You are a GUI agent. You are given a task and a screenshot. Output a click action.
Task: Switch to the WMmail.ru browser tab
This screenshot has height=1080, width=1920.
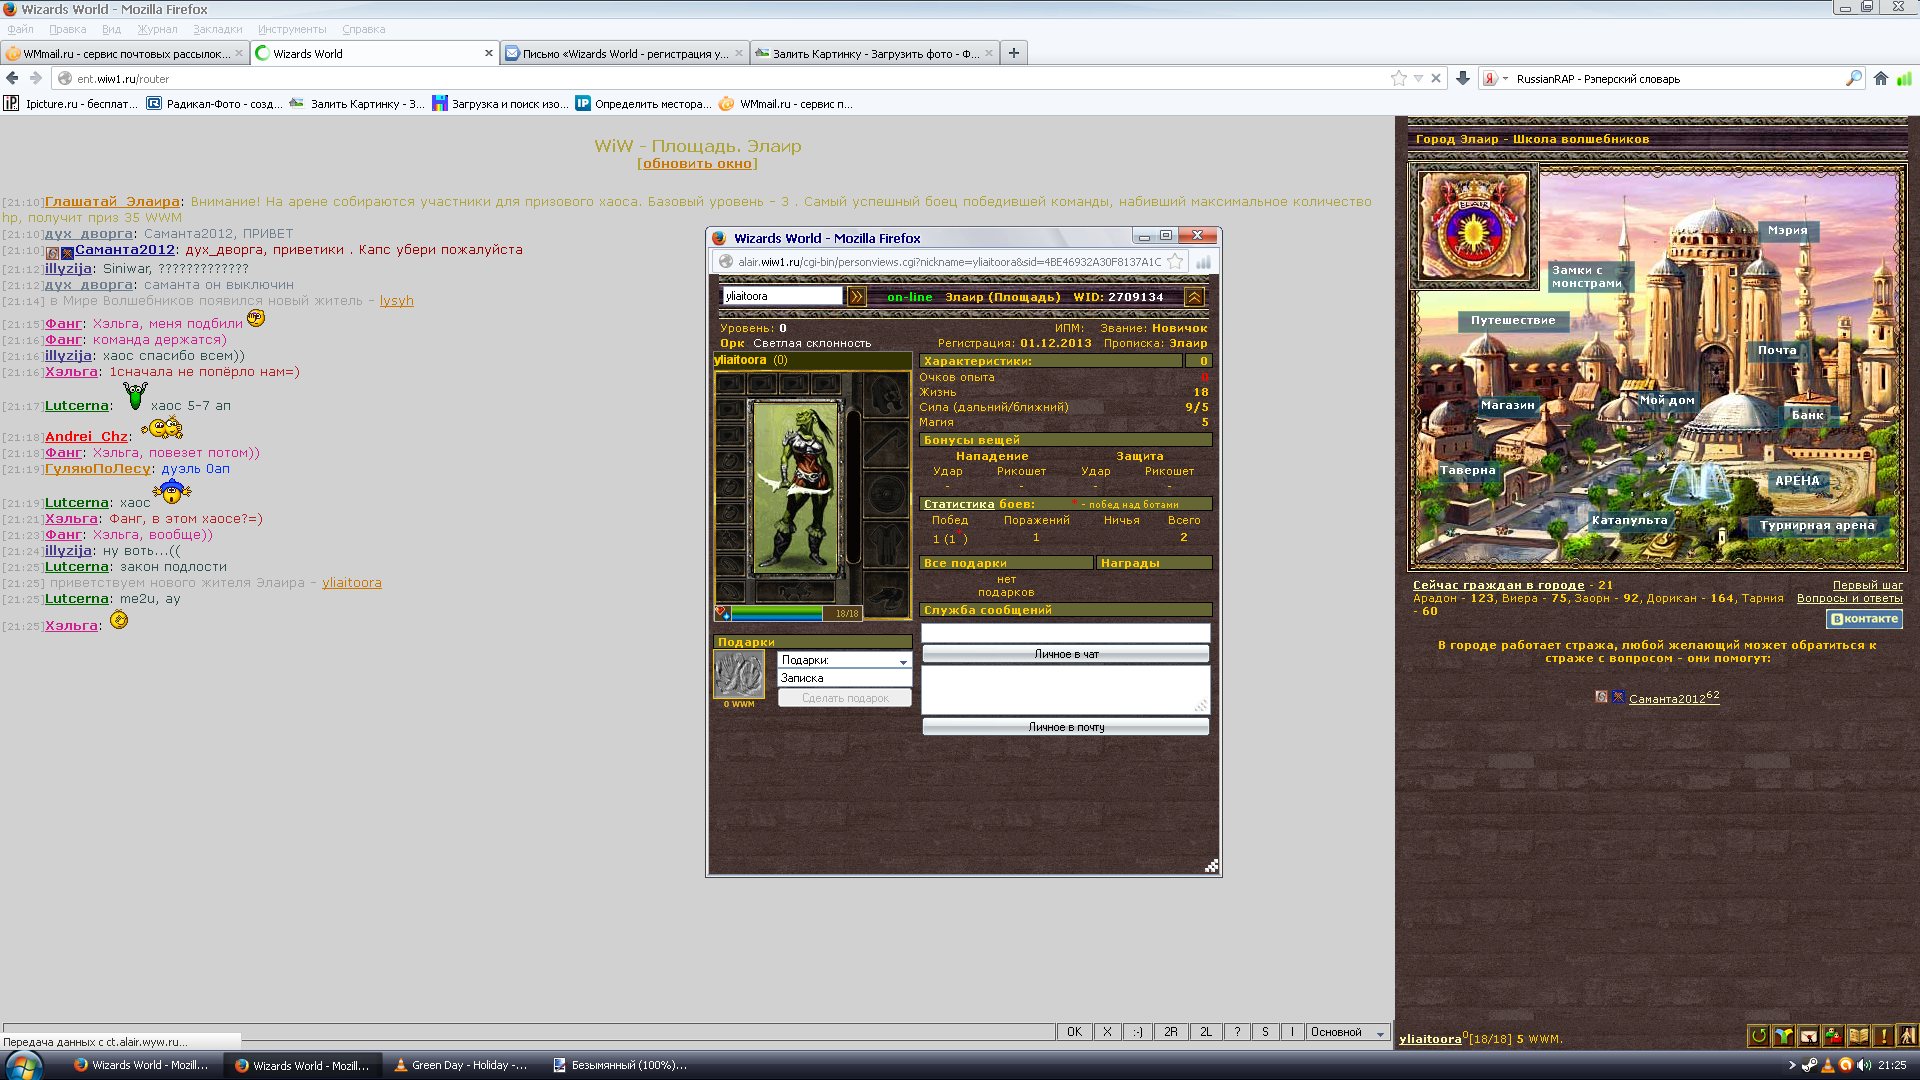coord(125,54)
